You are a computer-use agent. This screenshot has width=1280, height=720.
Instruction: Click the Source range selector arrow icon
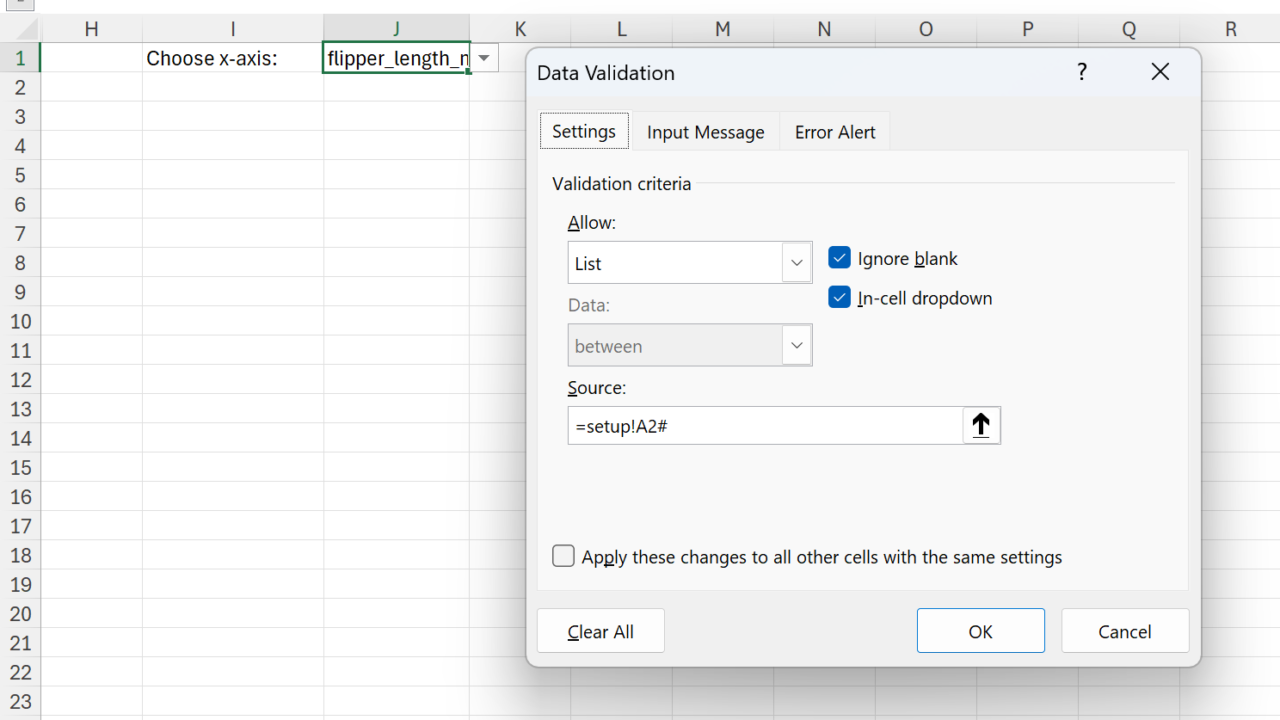click(981, 425)
